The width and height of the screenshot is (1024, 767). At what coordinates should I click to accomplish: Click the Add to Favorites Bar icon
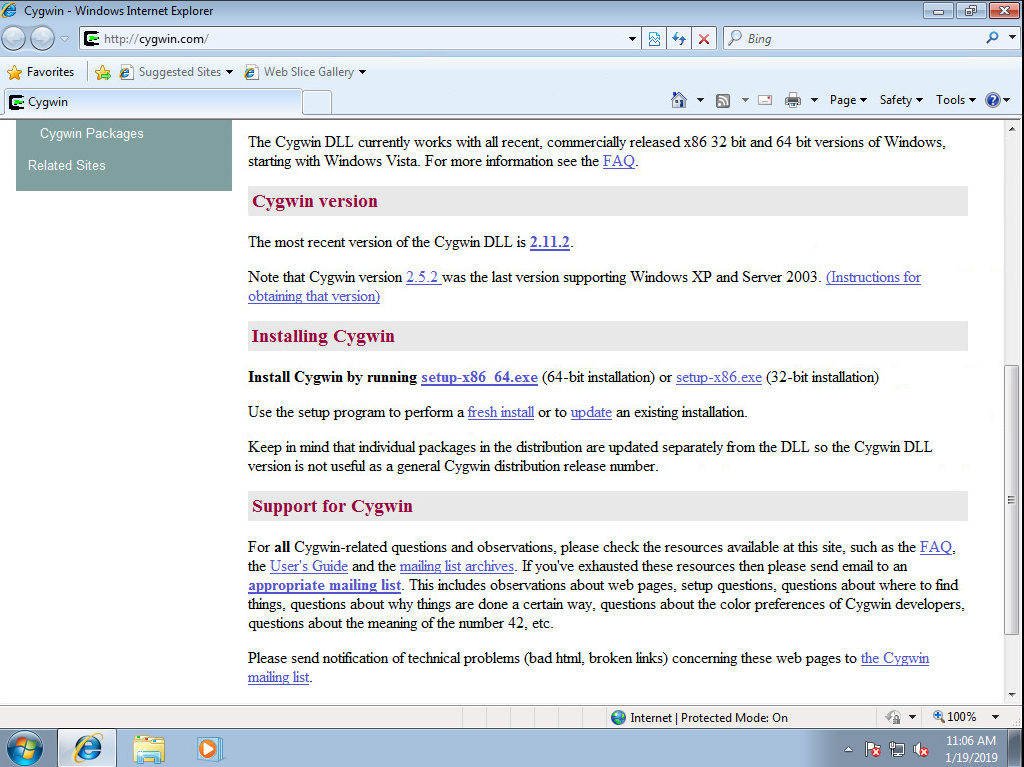tap(102, 72)
